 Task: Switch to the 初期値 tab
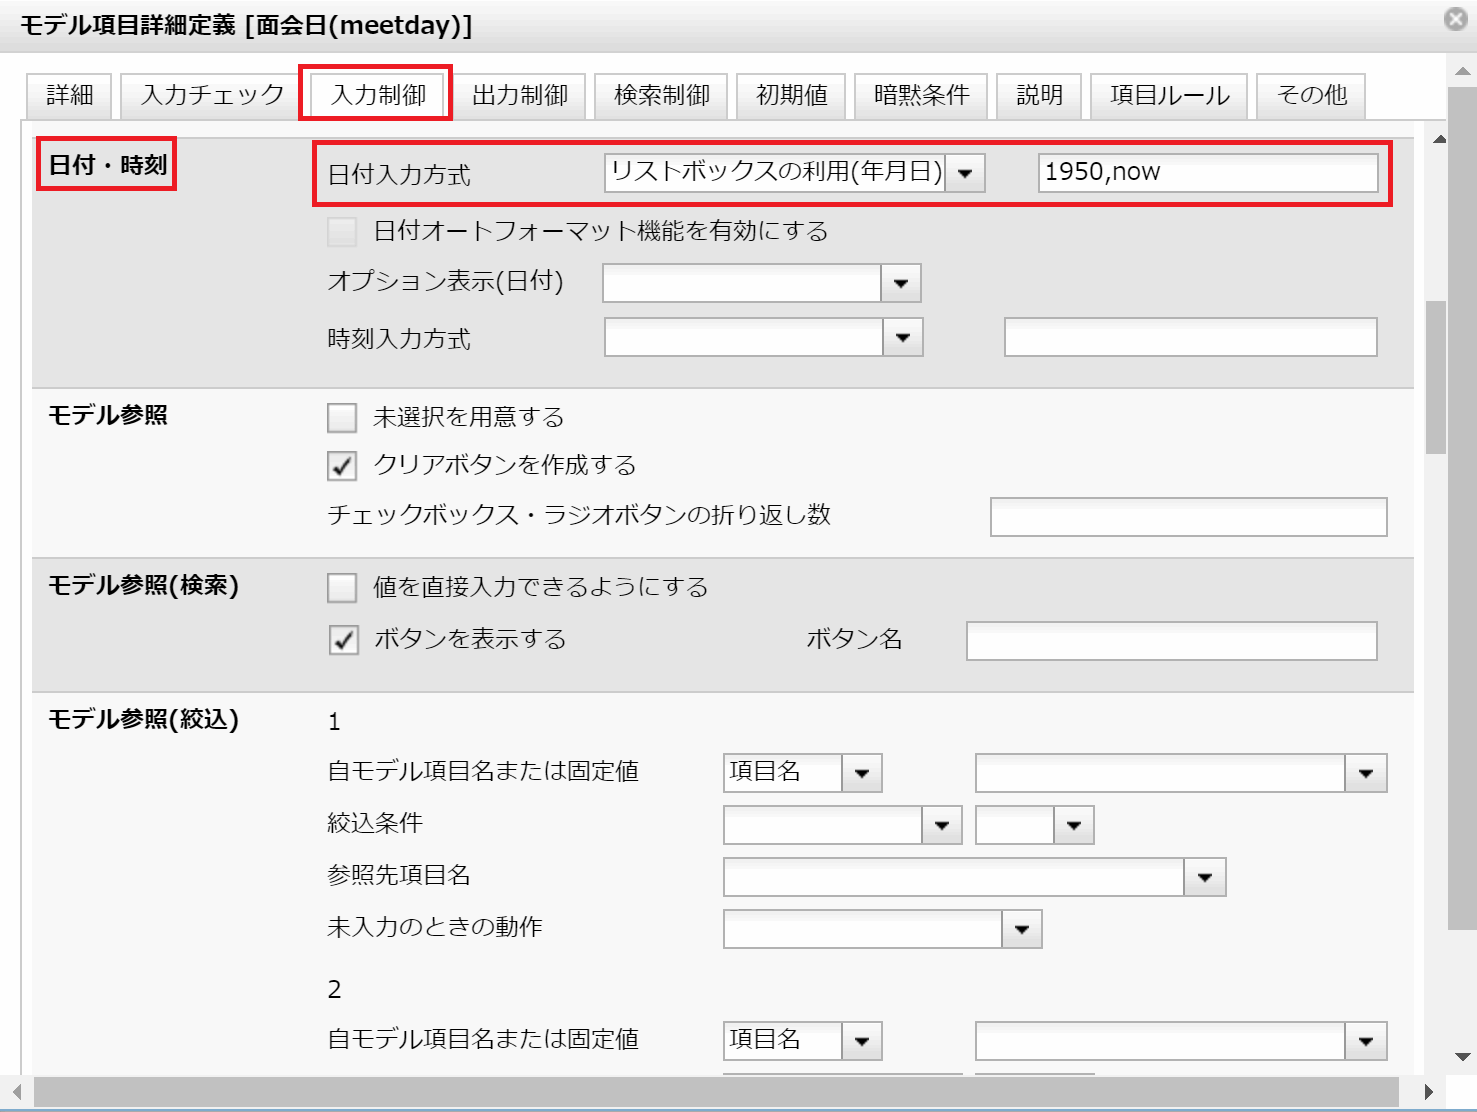tap(792, 95)
